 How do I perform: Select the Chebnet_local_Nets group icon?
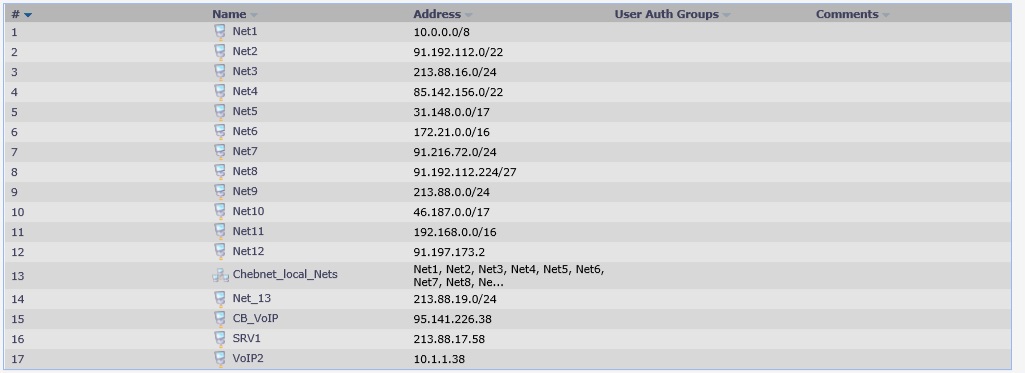click(x=220, y=276)
